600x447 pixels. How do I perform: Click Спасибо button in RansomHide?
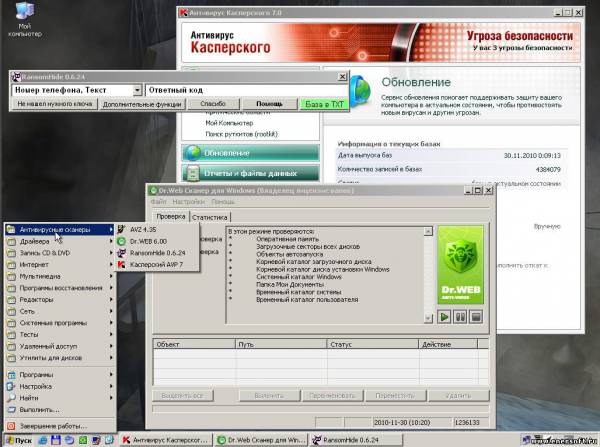tap(213, 104)
